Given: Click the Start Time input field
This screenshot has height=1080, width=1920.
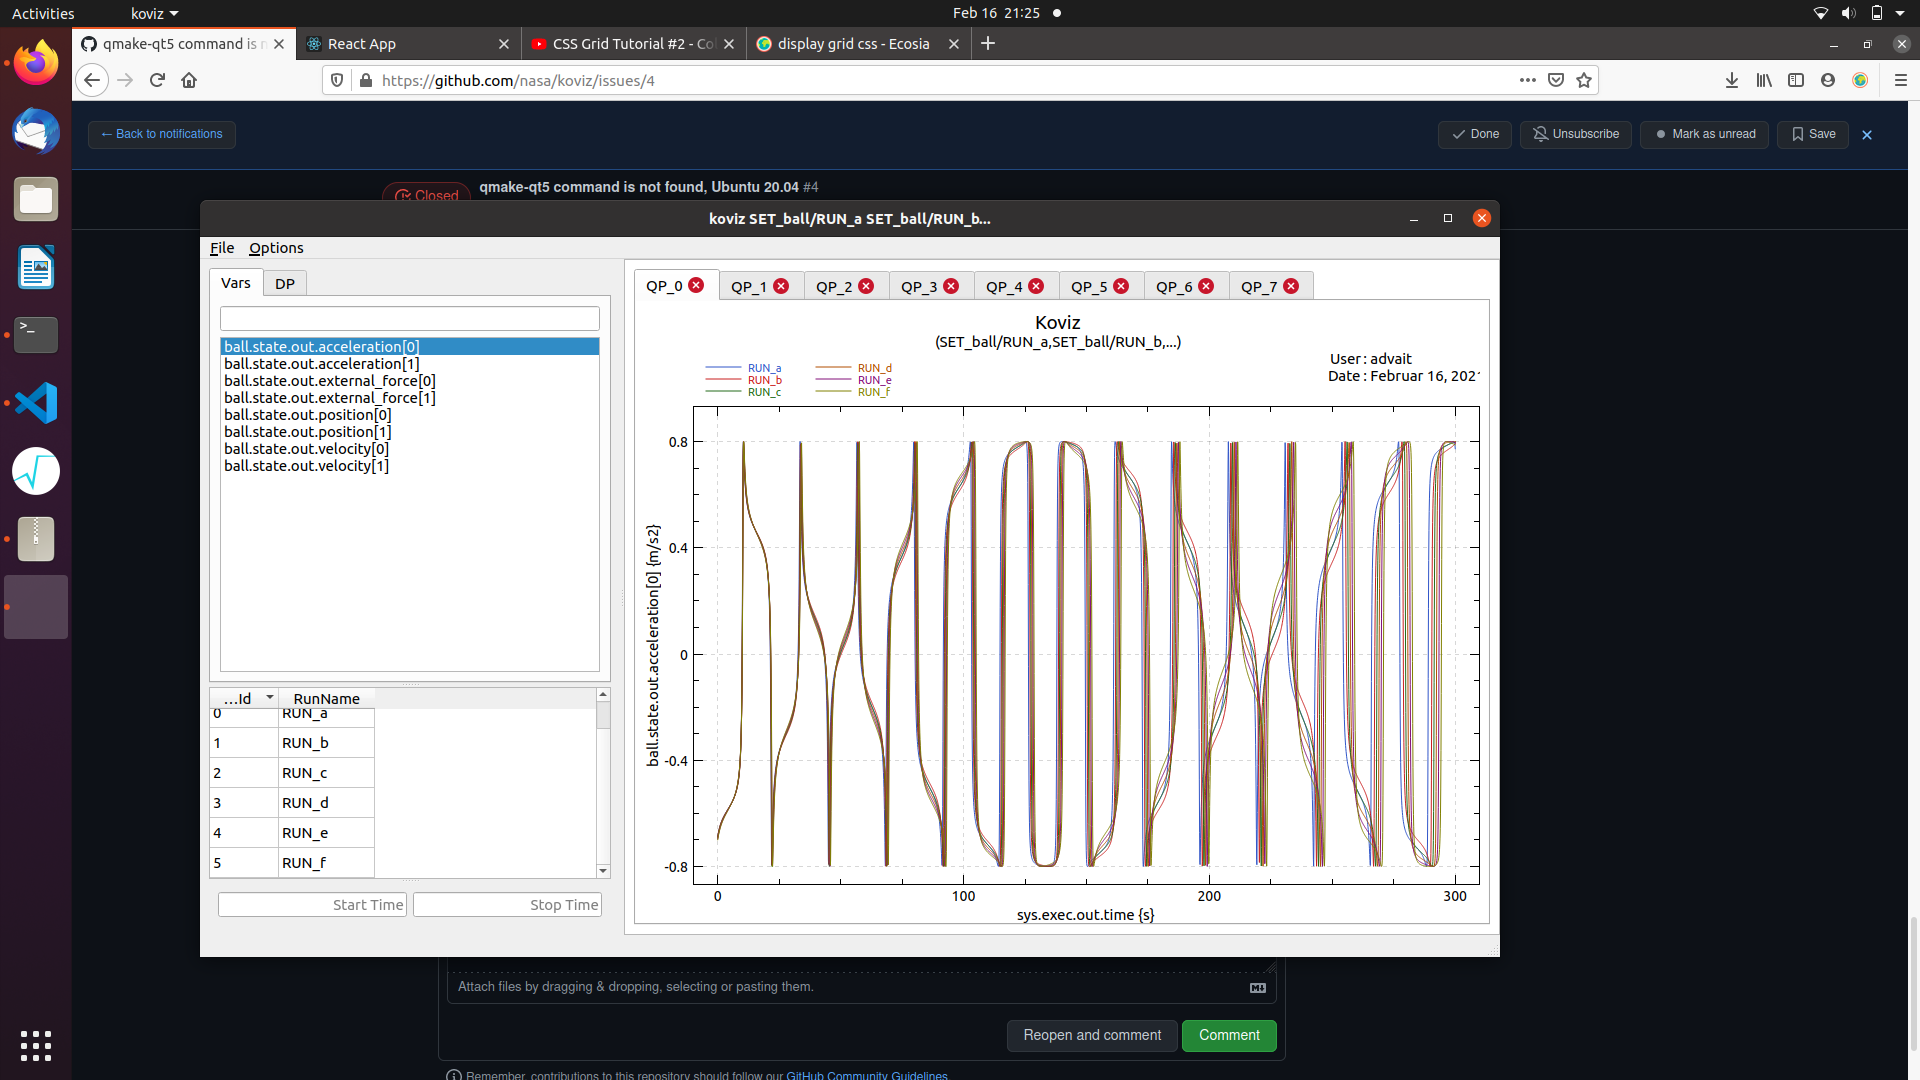Looking at the screenshot, I should tap(312, 905).
